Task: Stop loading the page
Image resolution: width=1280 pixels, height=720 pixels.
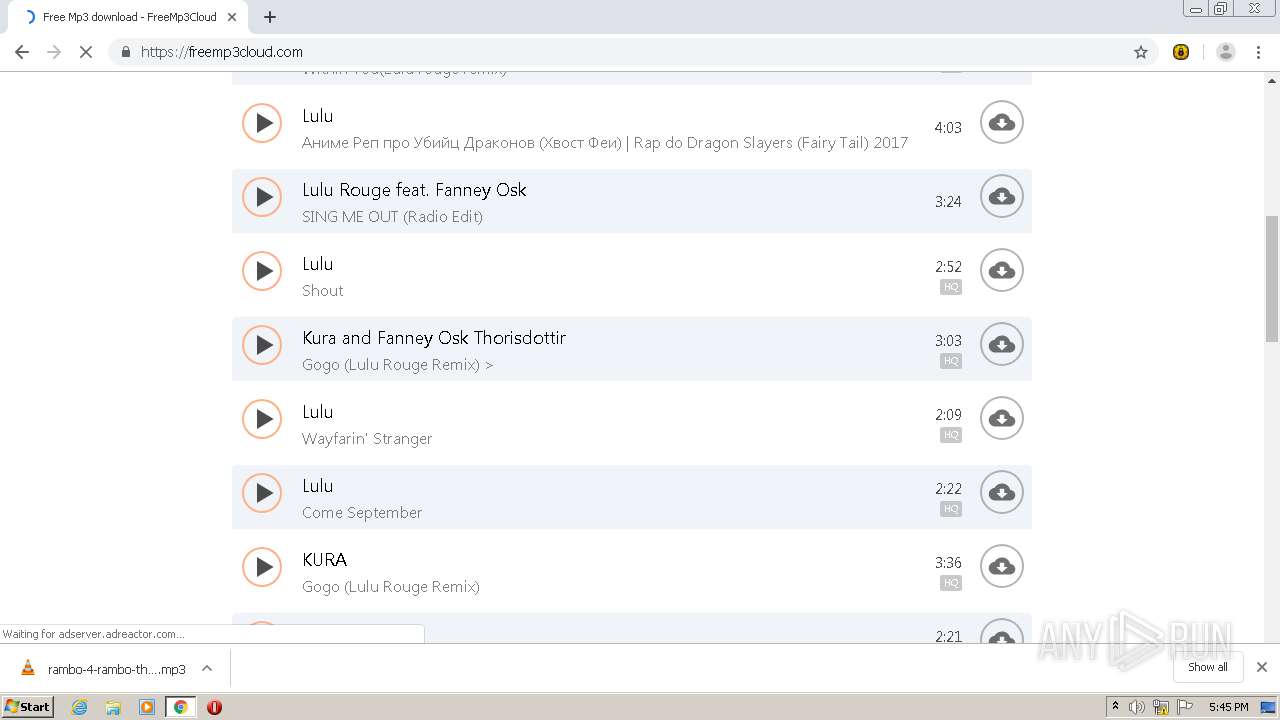Action: point(86,52)
